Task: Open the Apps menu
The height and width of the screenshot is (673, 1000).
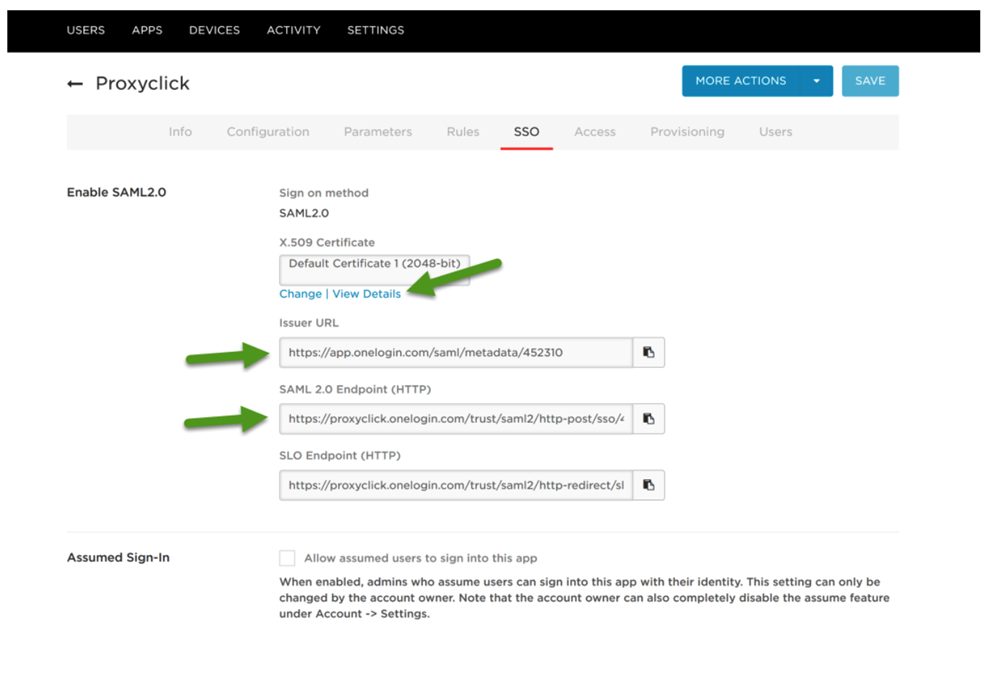Action: pos(147,30)
